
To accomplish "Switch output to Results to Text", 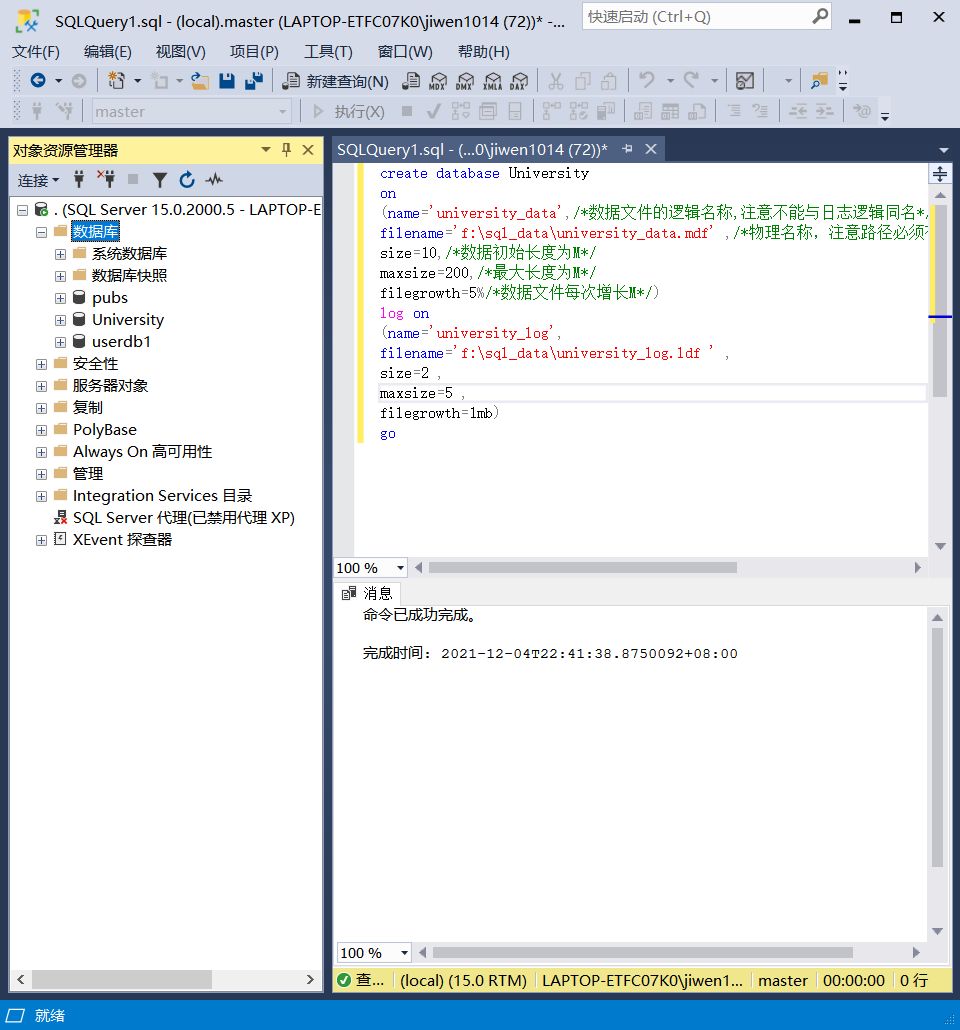I will [x=643, y=112].
